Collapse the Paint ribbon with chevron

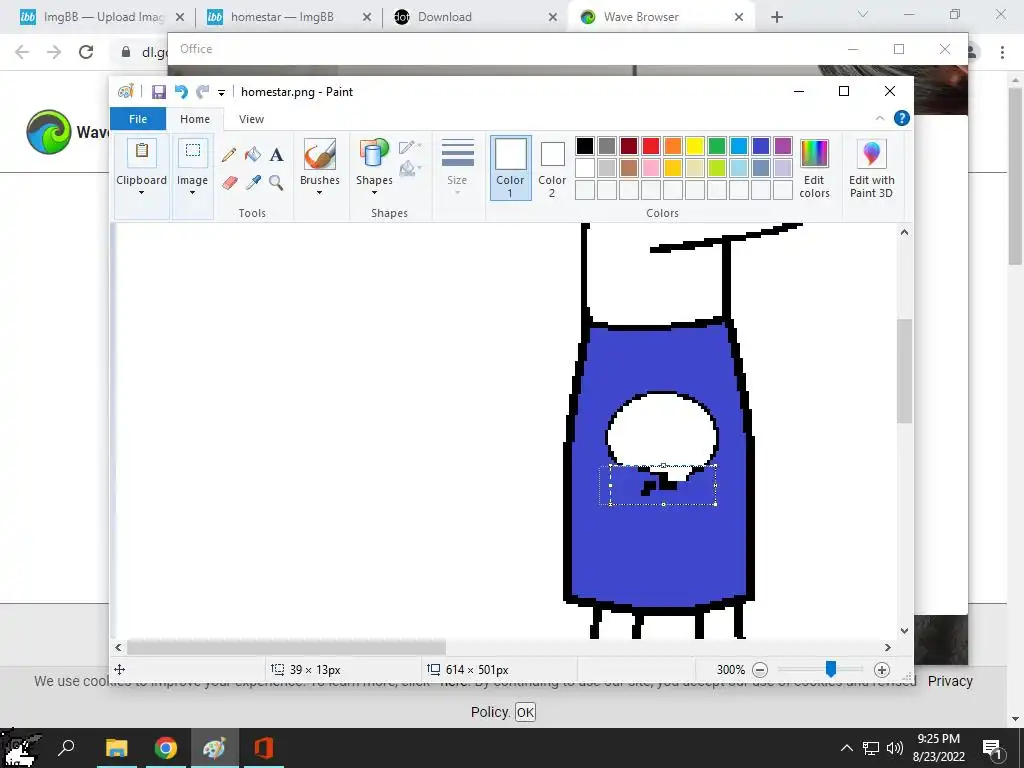tap(880, 118)
